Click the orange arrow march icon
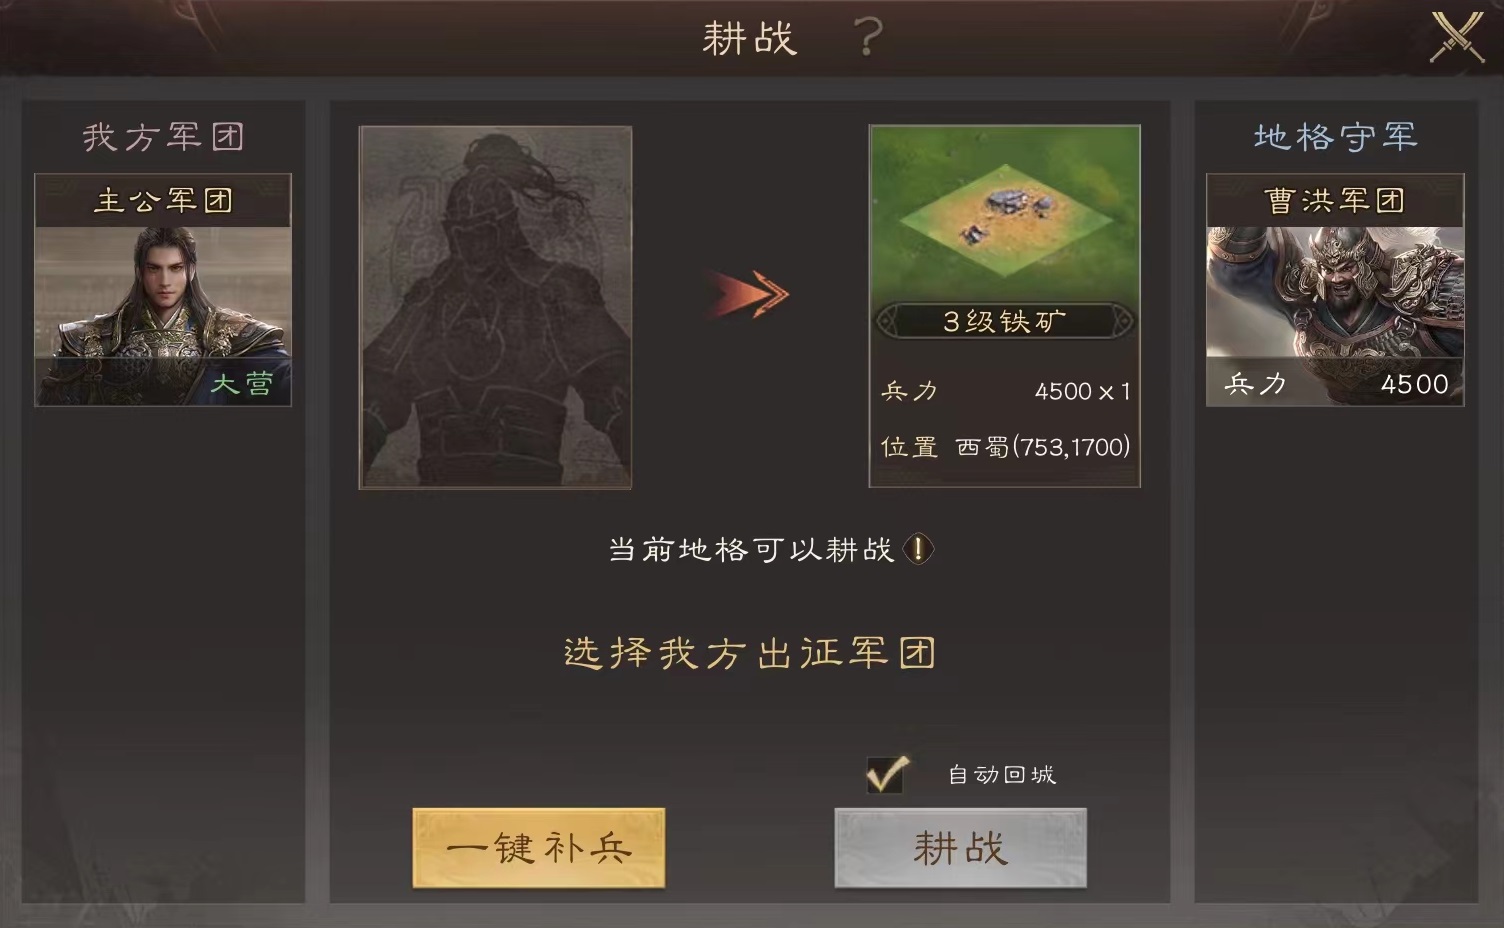Viewport: 1504px width, 928px height. (749, 295)
